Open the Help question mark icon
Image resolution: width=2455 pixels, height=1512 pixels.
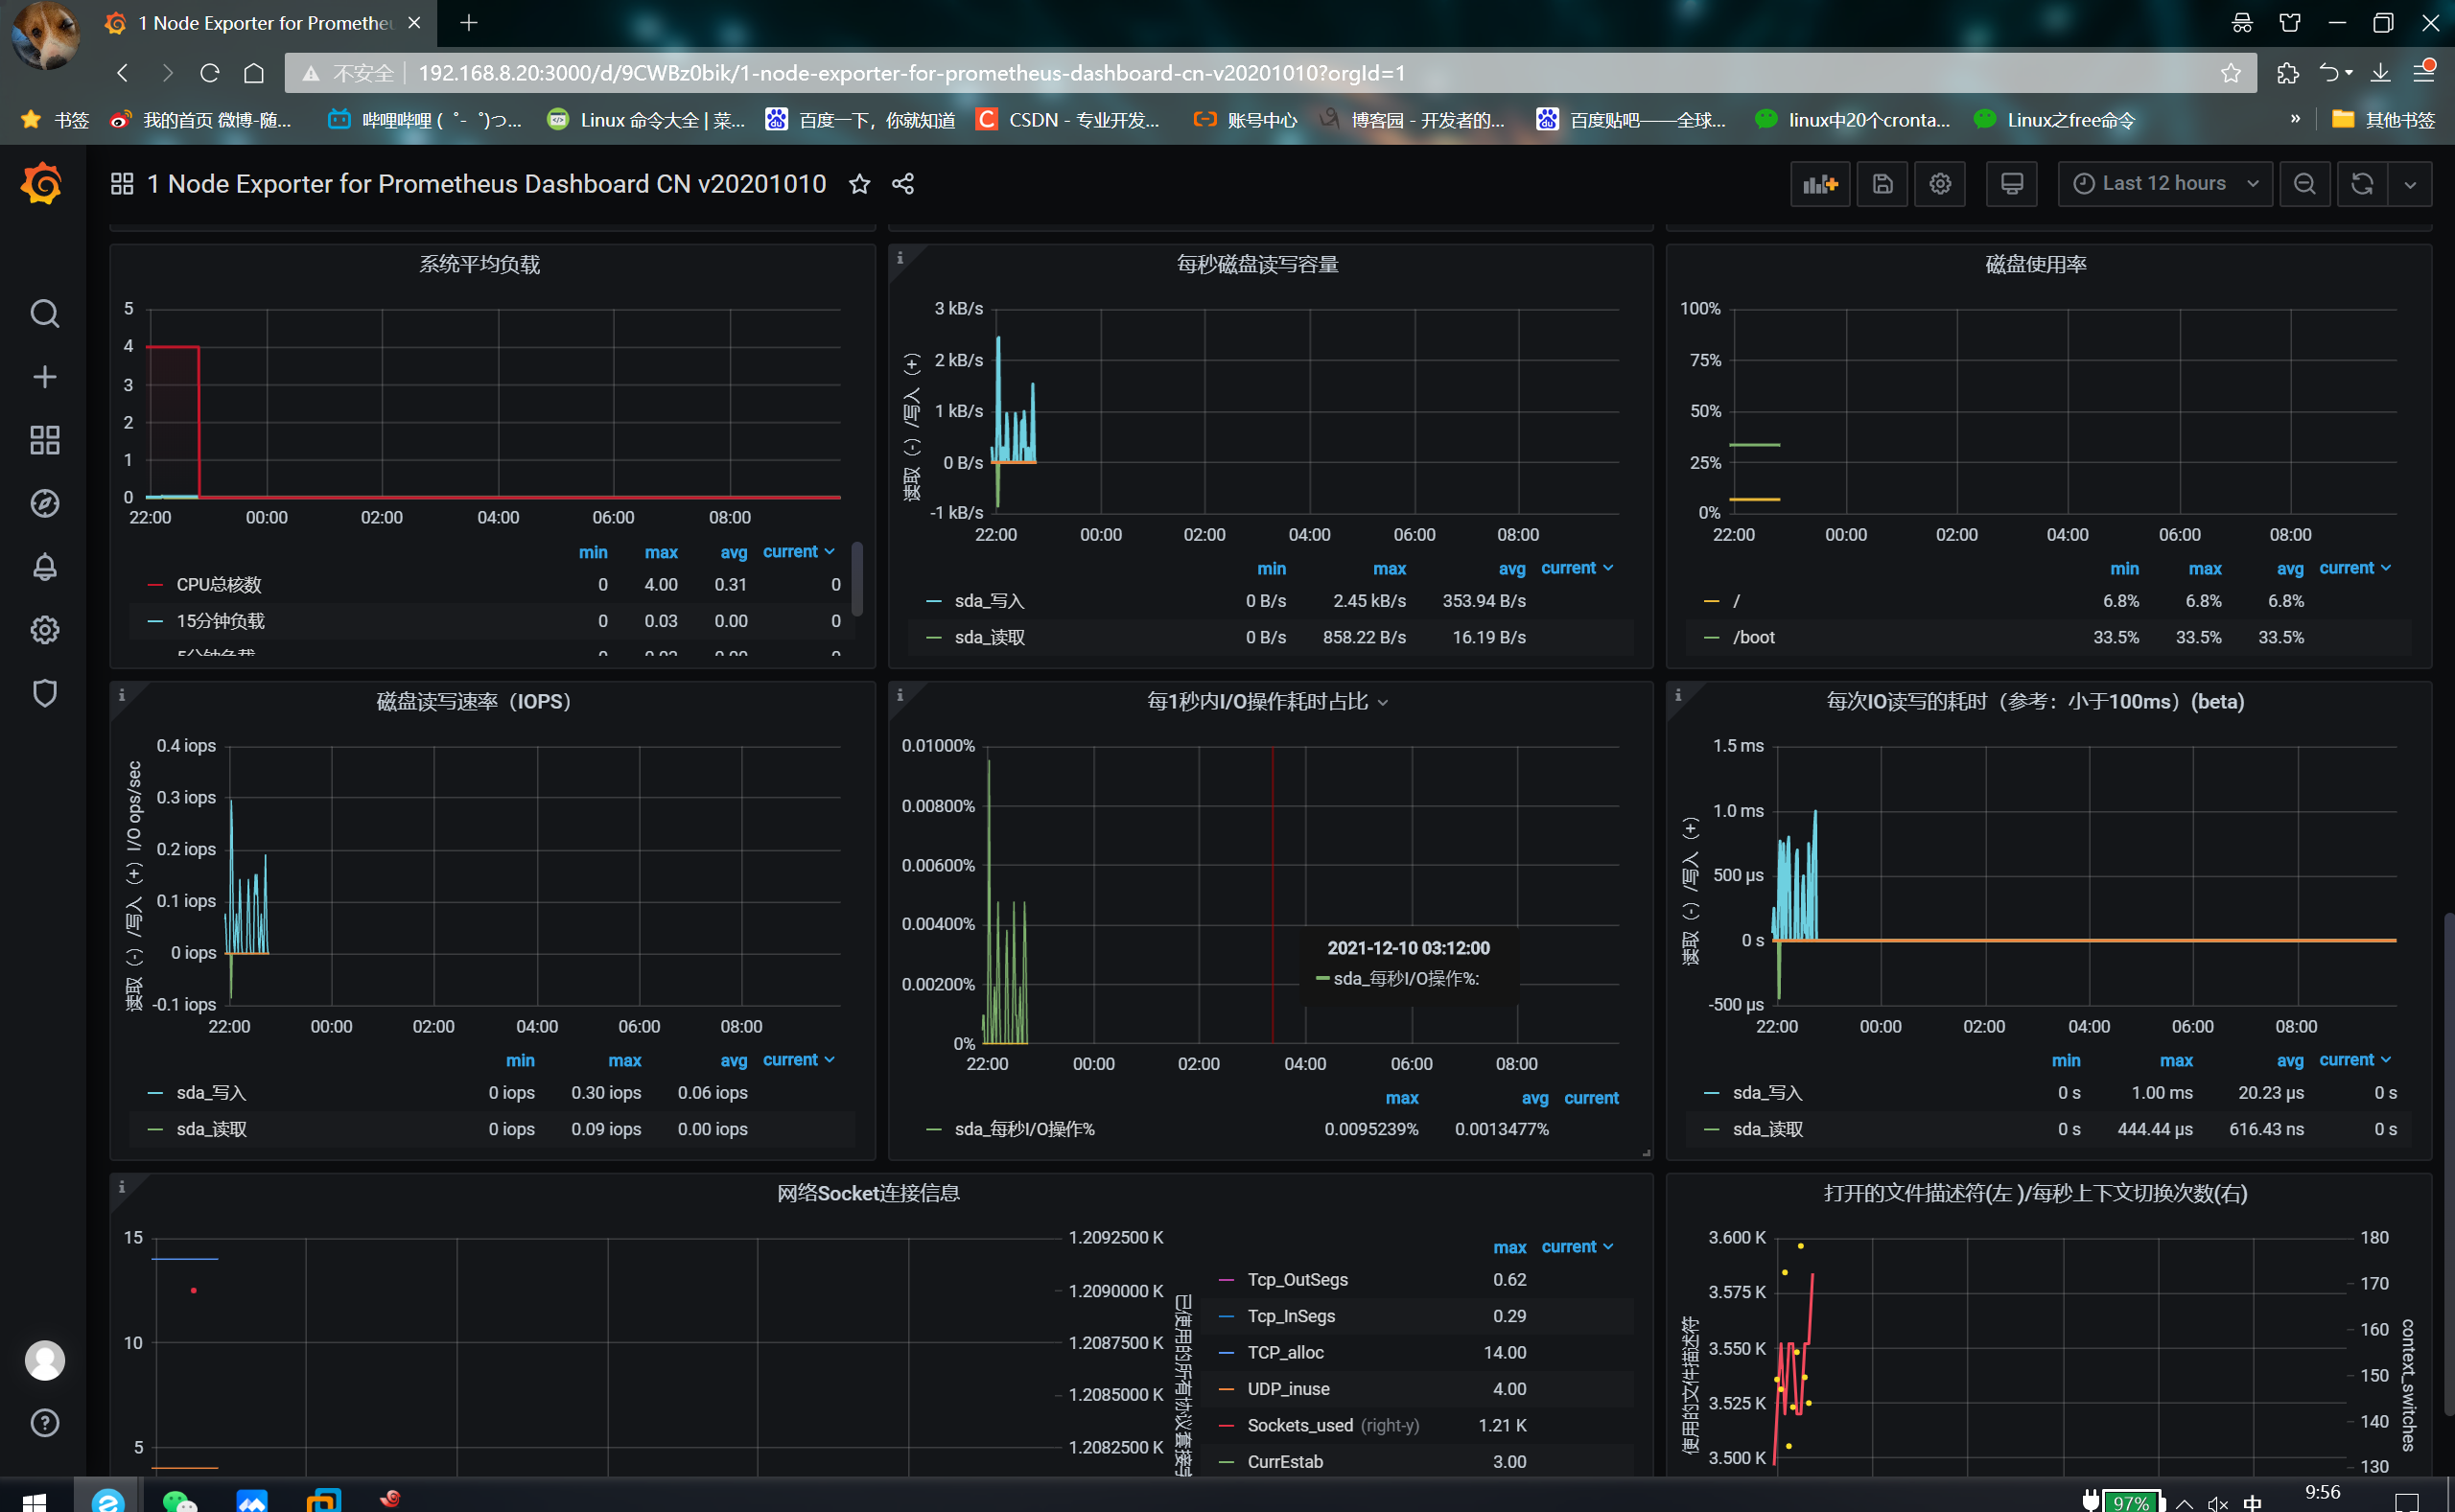pos(44,1423)
